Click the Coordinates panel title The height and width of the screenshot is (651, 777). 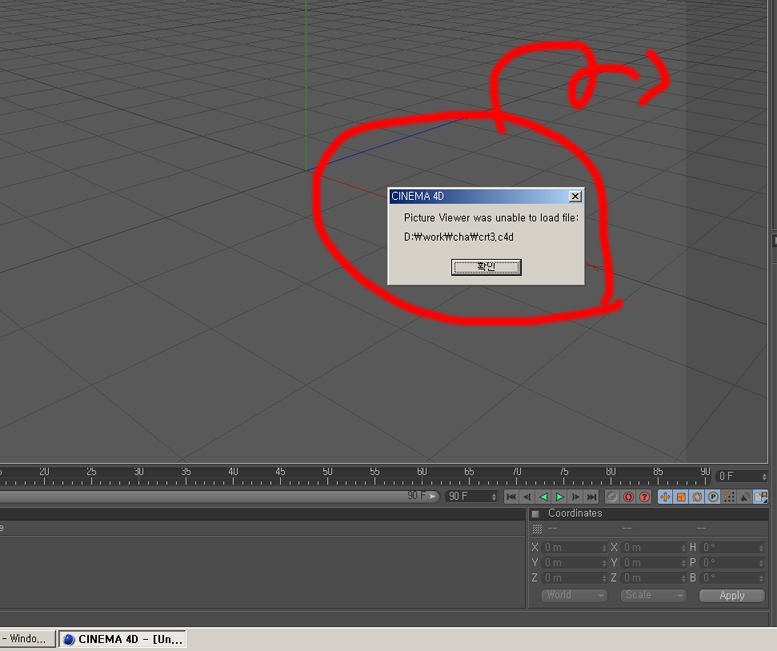tap(575, 513)
